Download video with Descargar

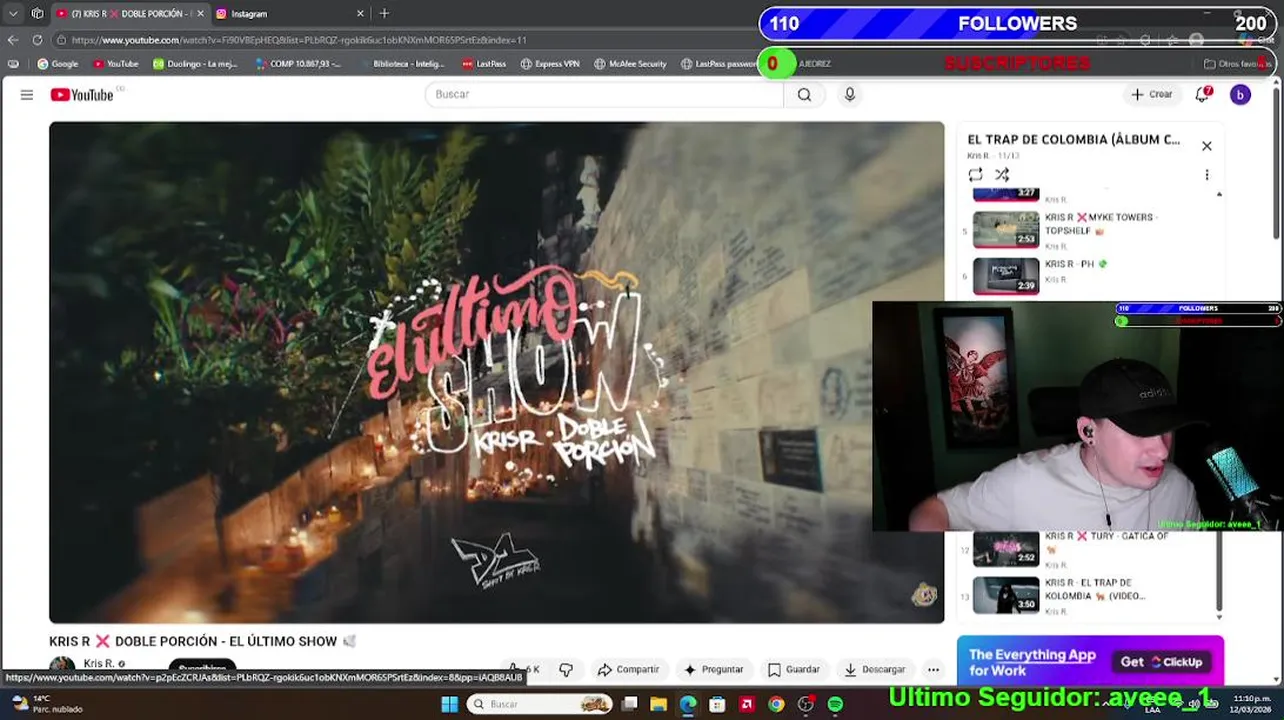[x=875, y=669]
